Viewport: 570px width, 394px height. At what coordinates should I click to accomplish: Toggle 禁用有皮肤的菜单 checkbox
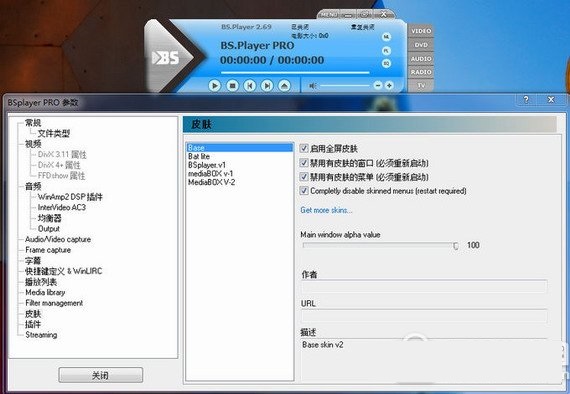click(304, 177)
